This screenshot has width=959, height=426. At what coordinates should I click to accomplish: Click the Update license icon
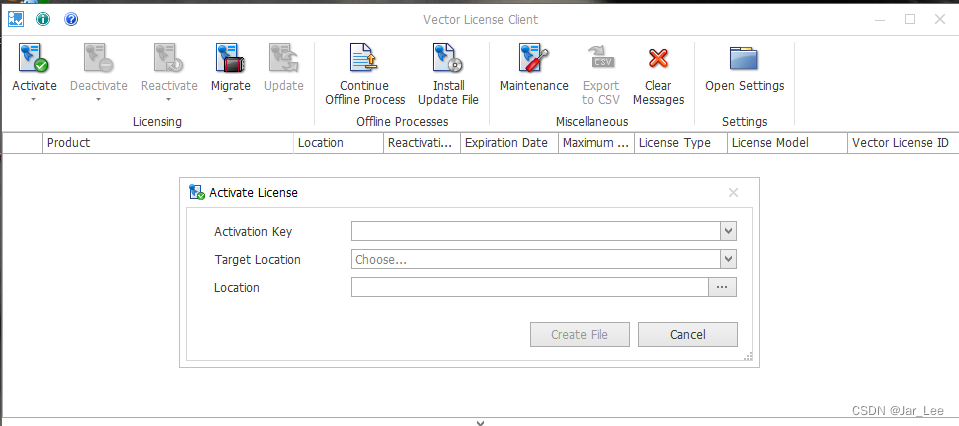coord(283,58)
